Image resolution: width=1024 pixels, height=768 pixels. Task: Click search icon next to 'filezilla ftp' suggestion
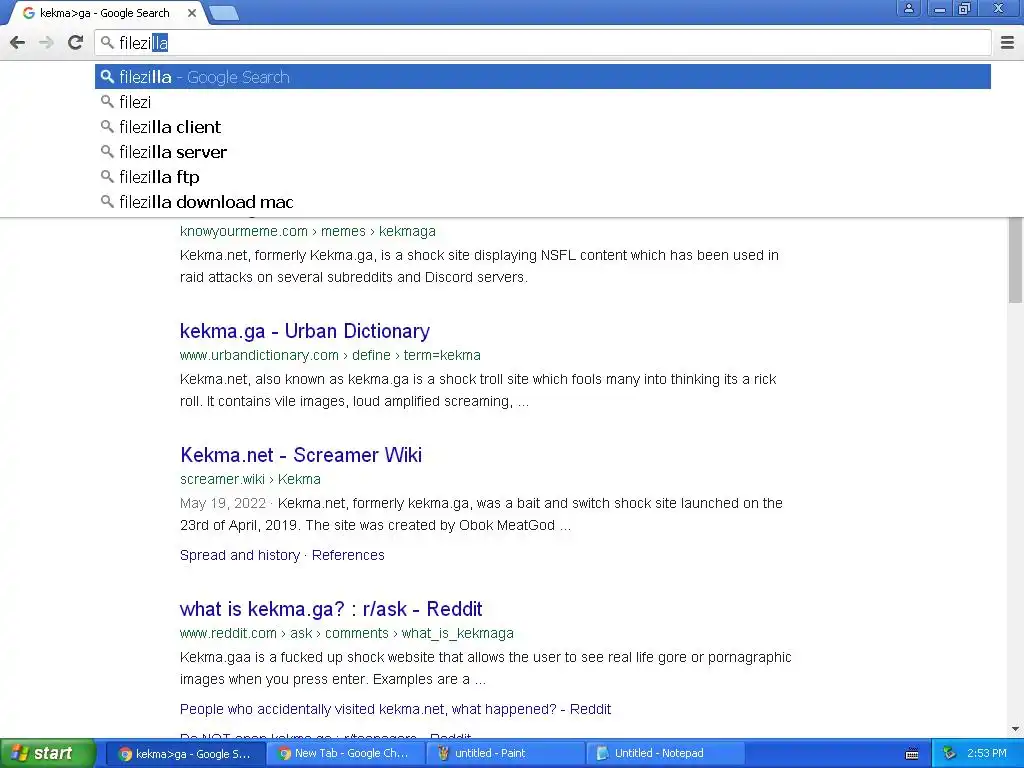(x=107, y=176)
